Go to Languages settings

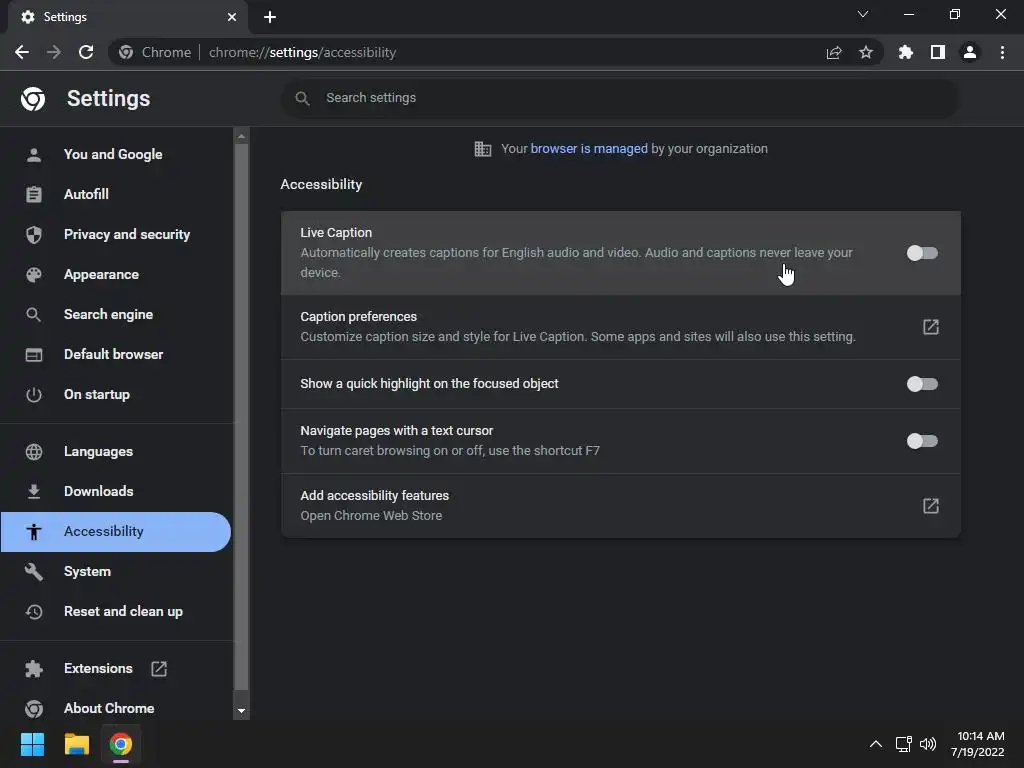coord(116,451)
